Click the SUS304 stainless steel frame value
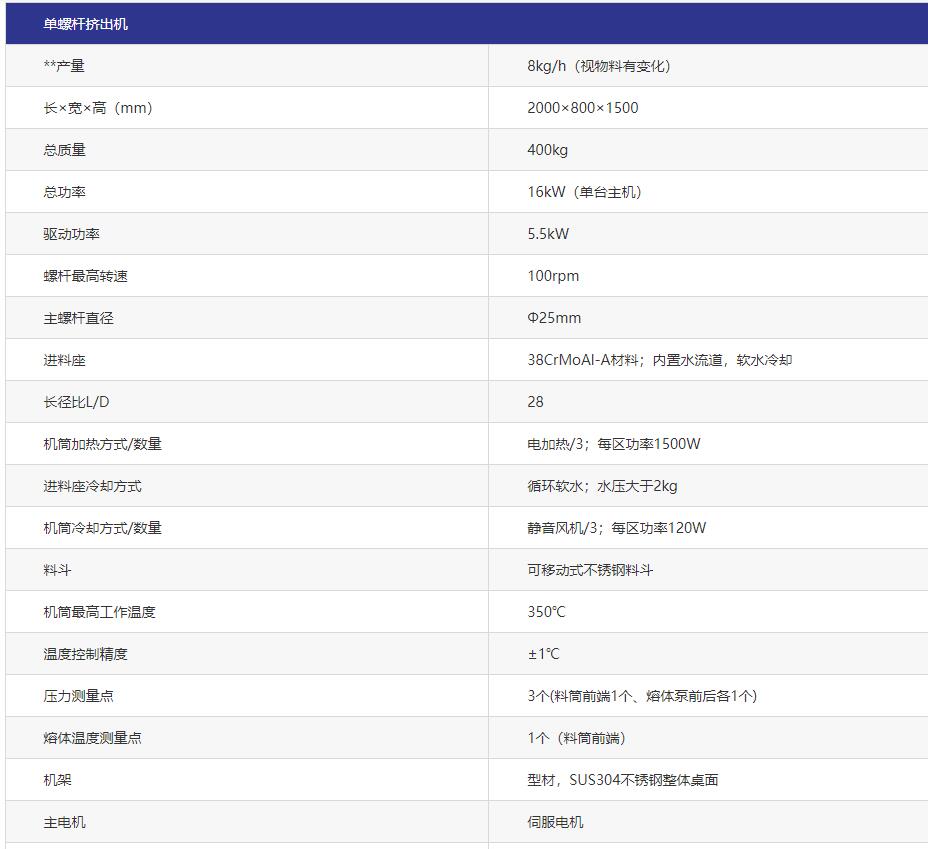This screenshot has width=928, height=849. (x=622, y=780)
